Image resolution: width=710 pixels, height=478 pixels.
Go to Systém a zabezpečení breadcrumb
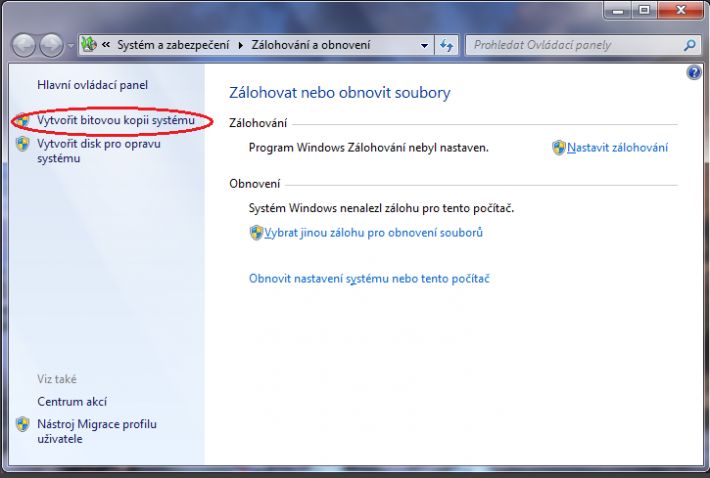click(173, 45)
